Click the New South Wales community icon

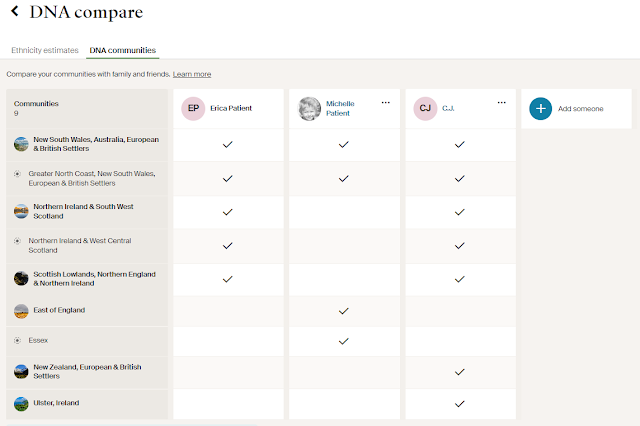point(21,144)
